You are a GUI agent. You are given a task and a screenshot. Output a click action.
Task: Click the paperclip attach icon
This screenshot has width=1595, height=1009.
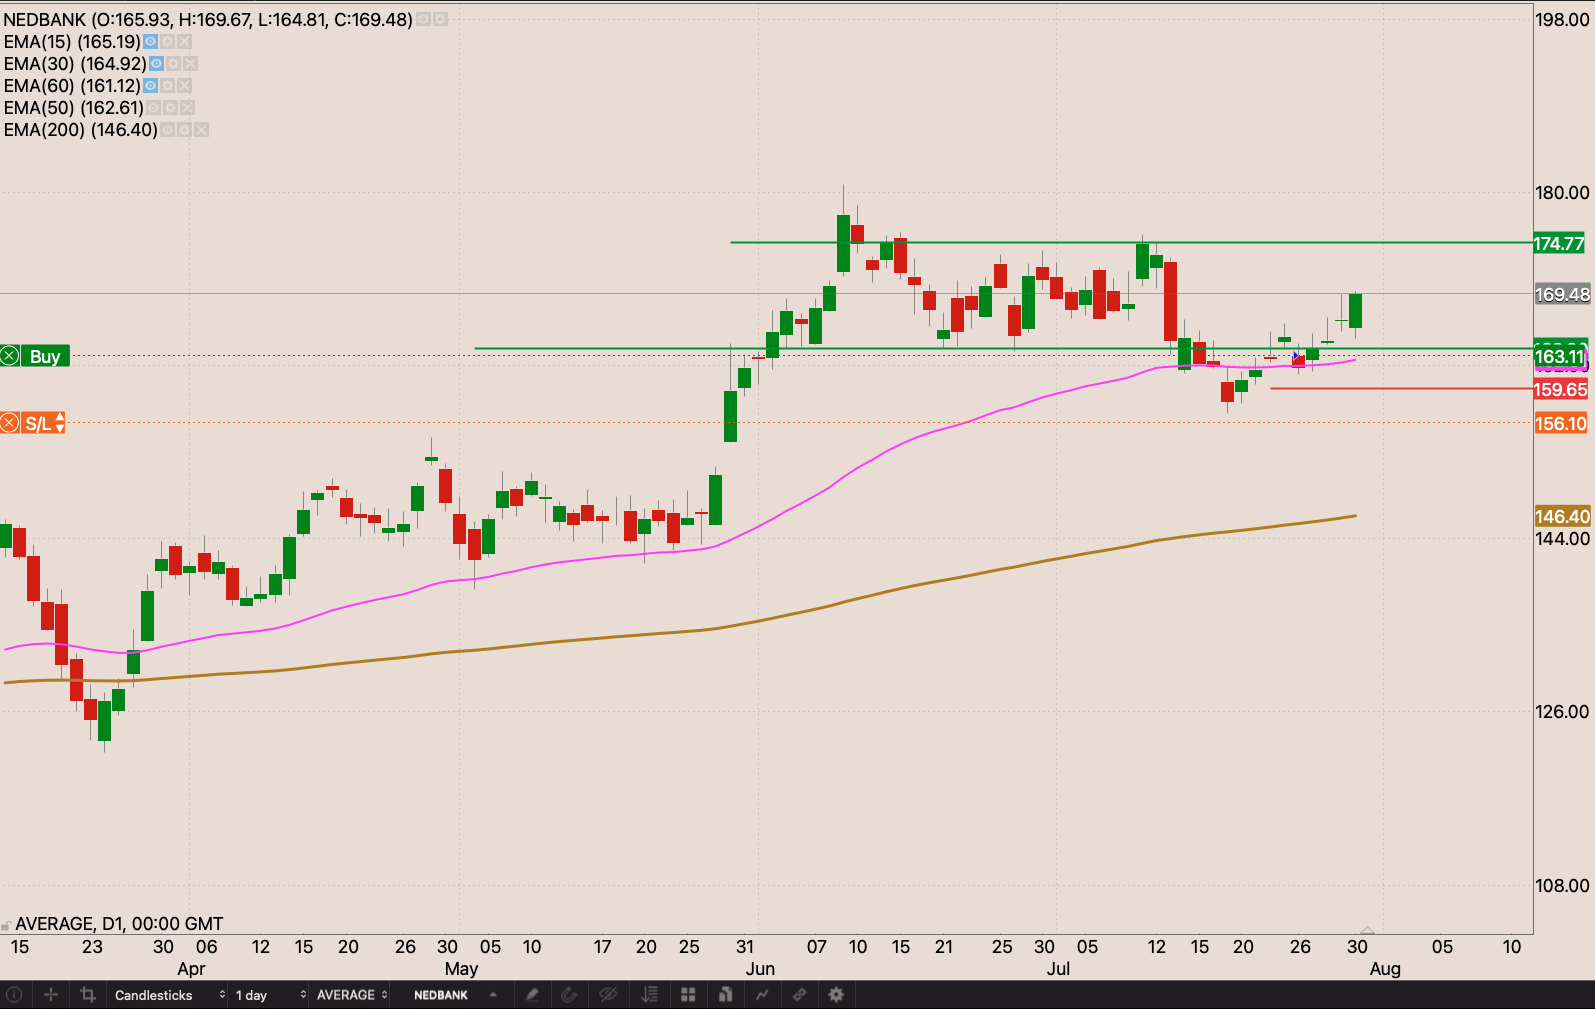click(570, 995)
